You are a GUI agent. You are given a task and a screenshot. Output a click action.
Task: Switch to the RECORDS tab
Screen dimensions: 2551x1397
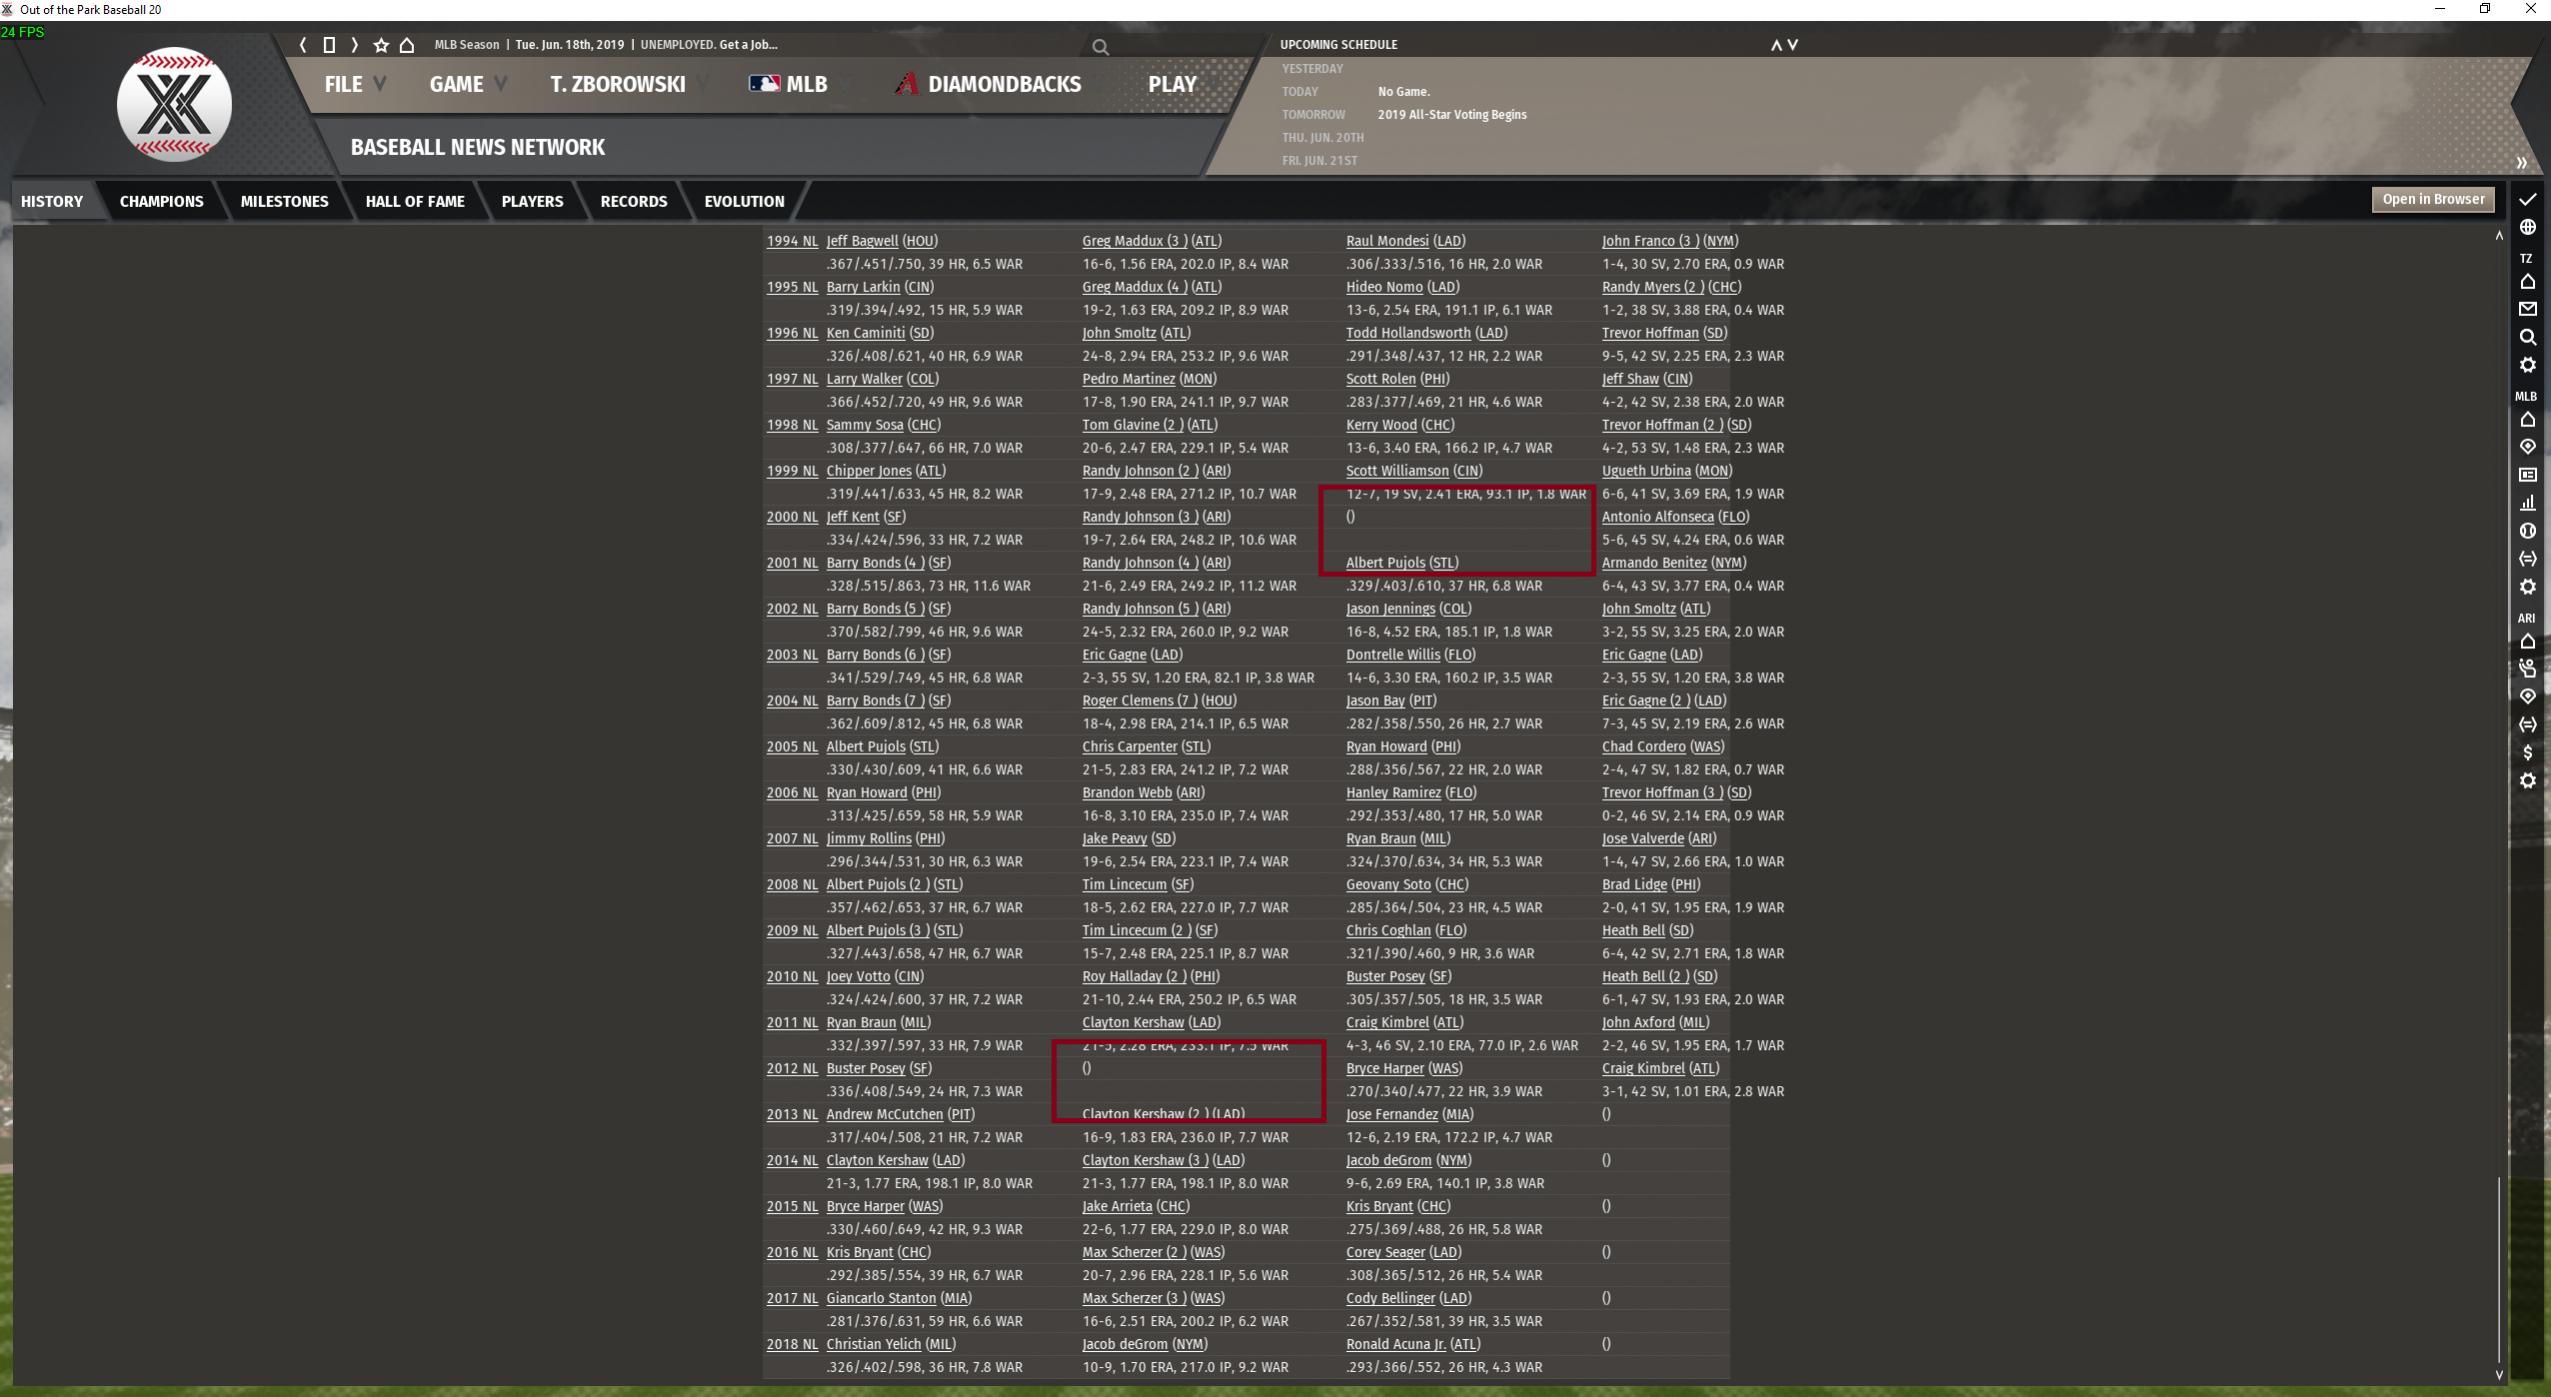(633, 201)
